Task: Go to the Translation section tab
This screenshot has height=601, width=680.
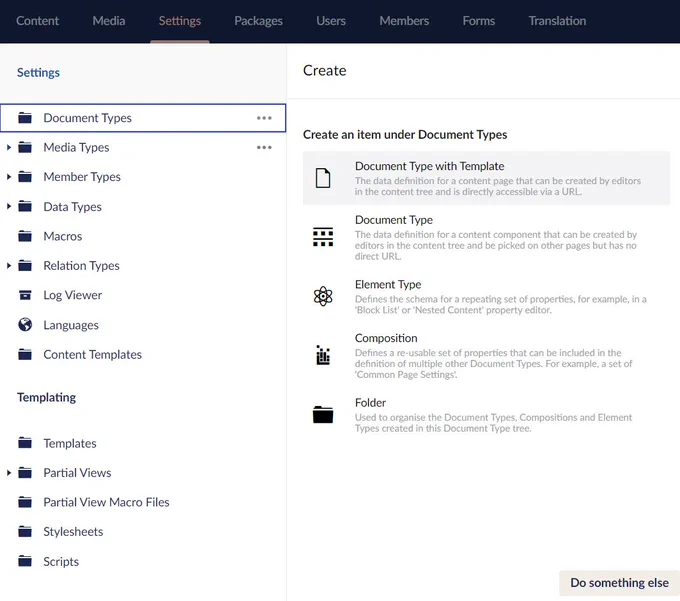Action: pos(557,21)
